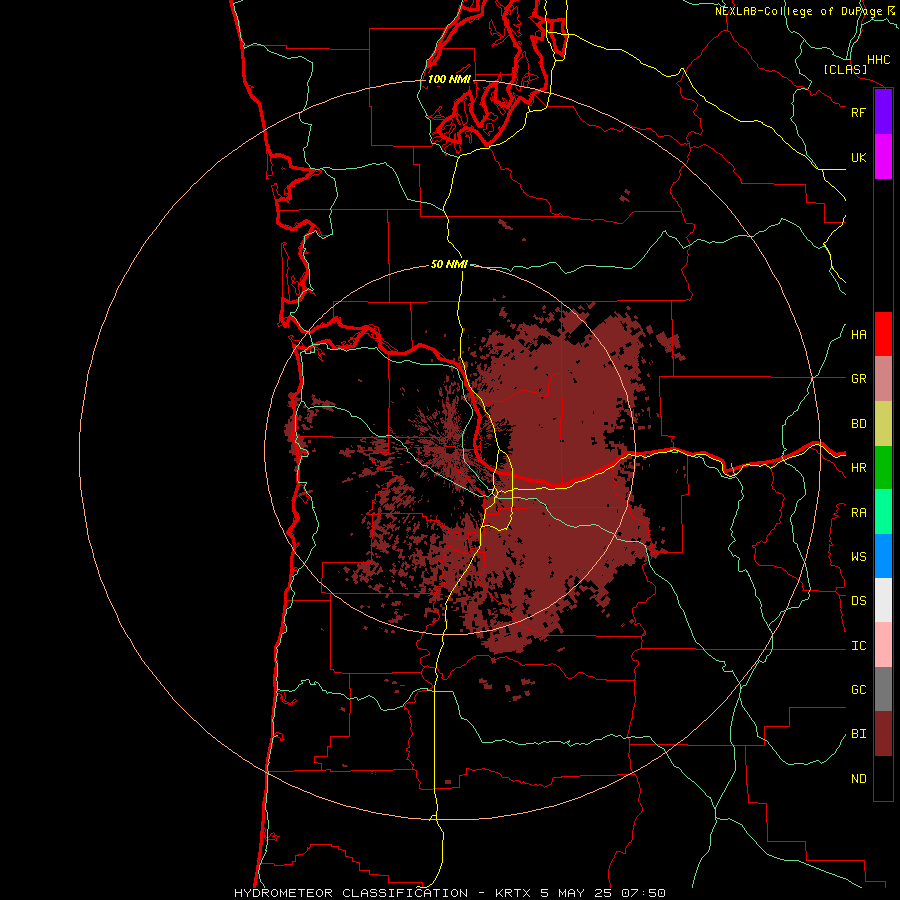900x900 pixels.
Task: Click the IC legend label
Action: (x=858, y=646)
